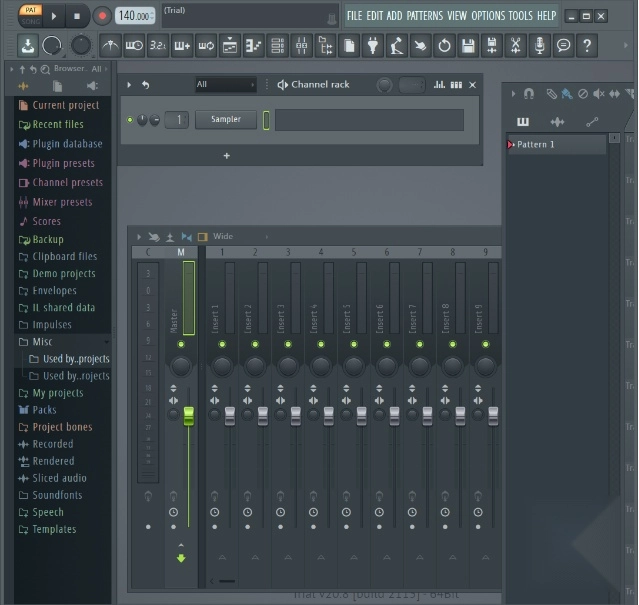The width and height of the screenshot is (639, 605).
Task: Click the plus button to add channel
Action: coord(226,156)
